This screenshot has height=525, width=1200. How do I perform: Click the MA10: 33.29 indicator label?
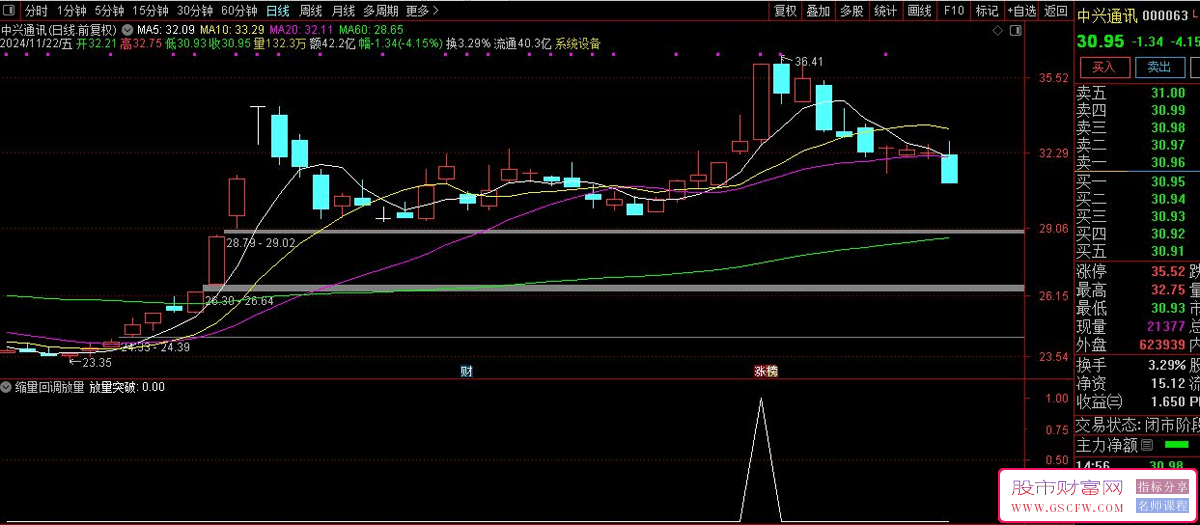[x=232, y=28]
